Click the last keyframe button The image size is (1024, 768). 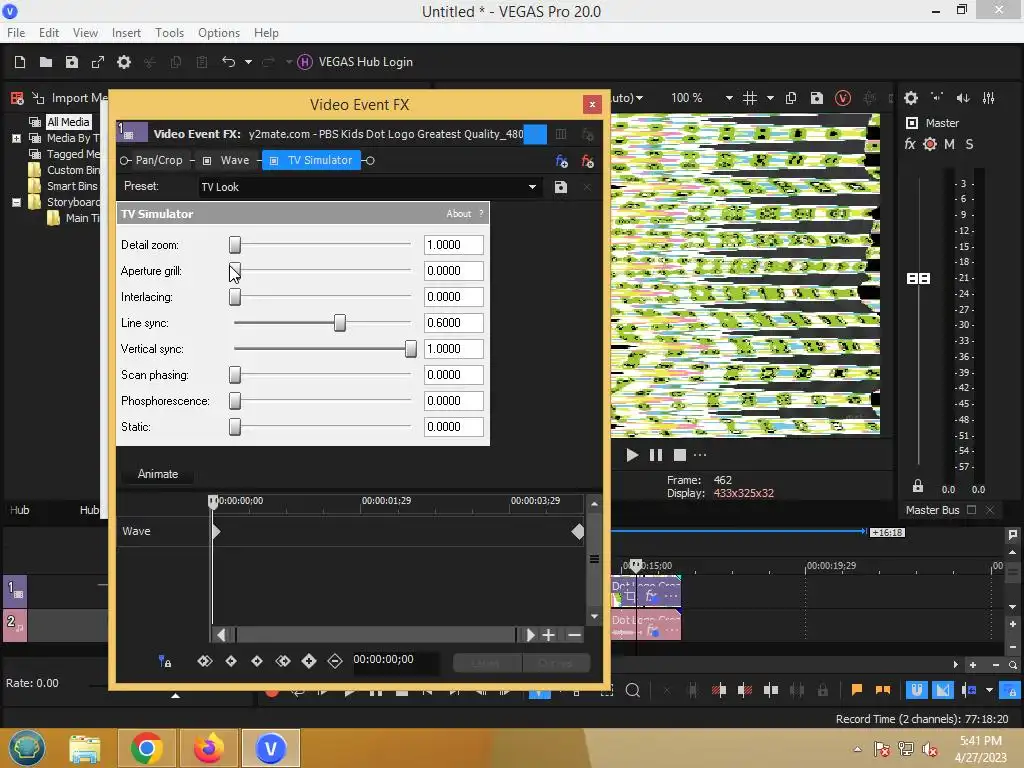[x=283, y=661]
